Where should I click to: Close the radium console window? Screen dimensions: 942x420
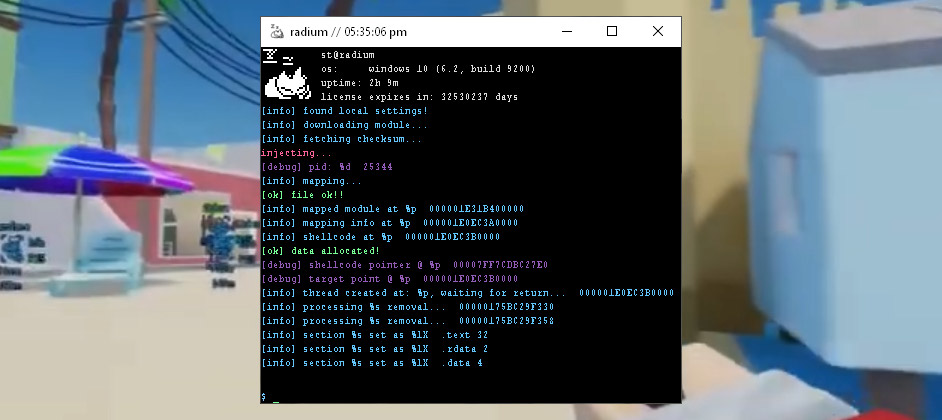tap(658, 31)
